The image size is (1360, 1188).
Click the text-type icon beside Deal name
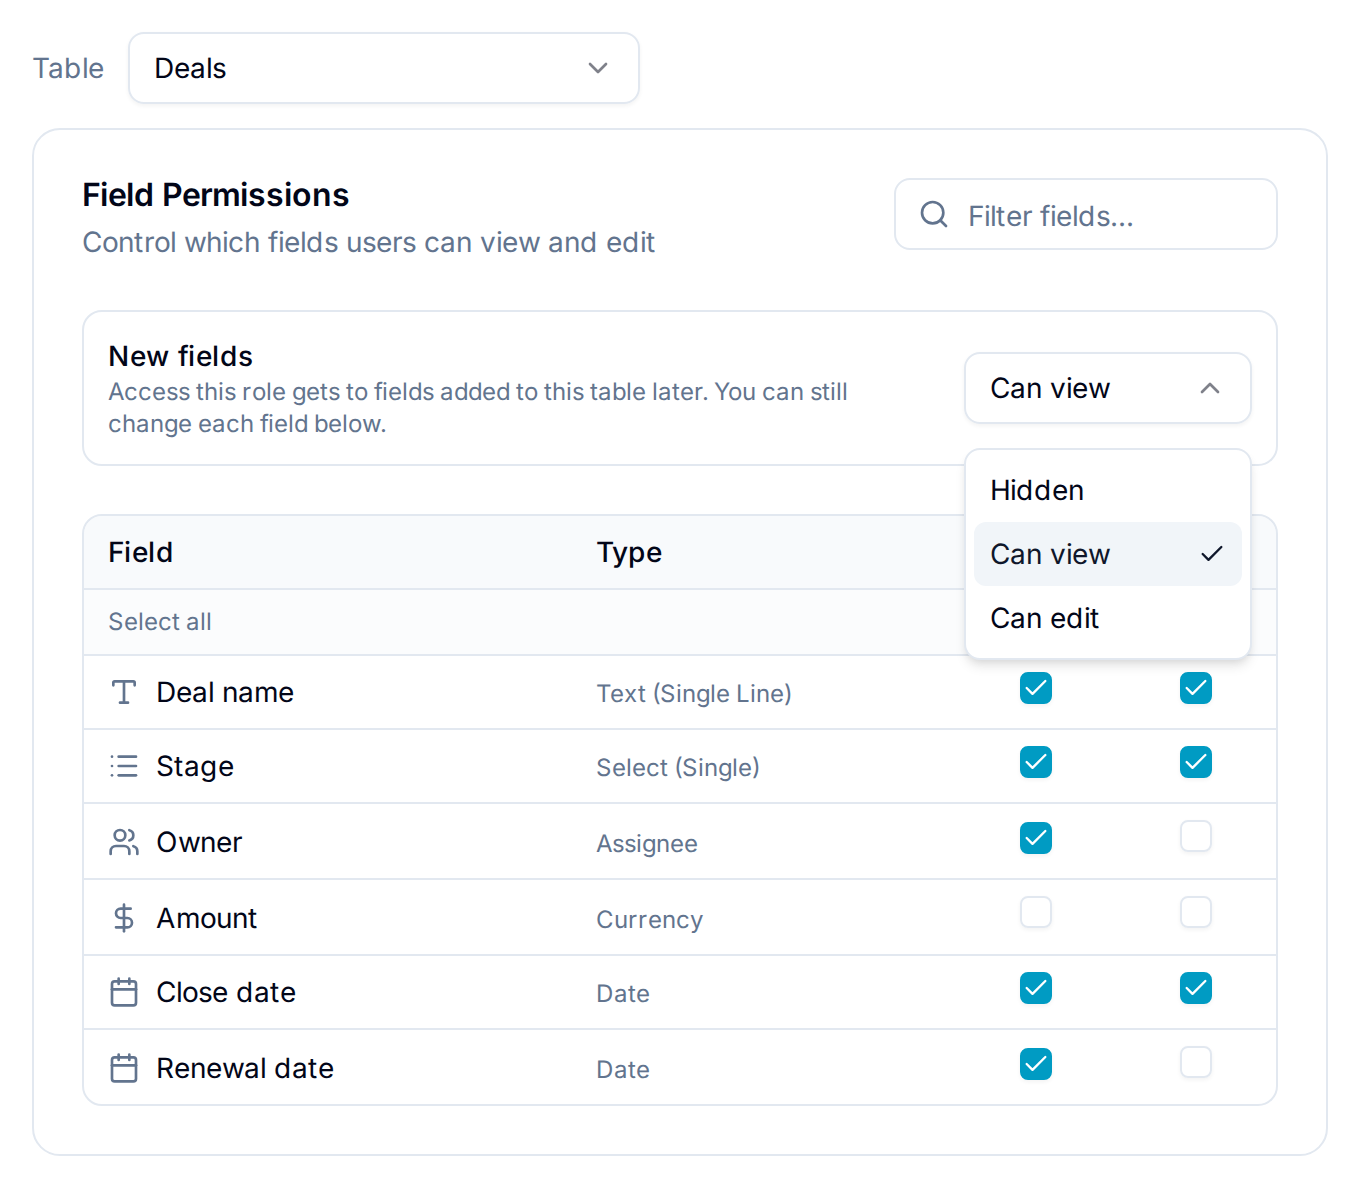pyautogui.click(x=124, y=692)
